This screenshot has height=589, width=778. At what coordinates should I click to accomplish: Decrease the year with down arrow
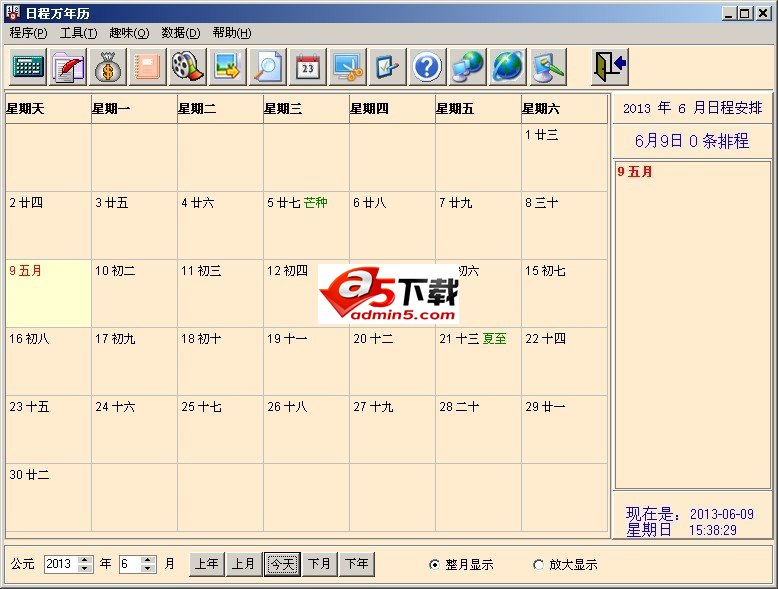85,568
